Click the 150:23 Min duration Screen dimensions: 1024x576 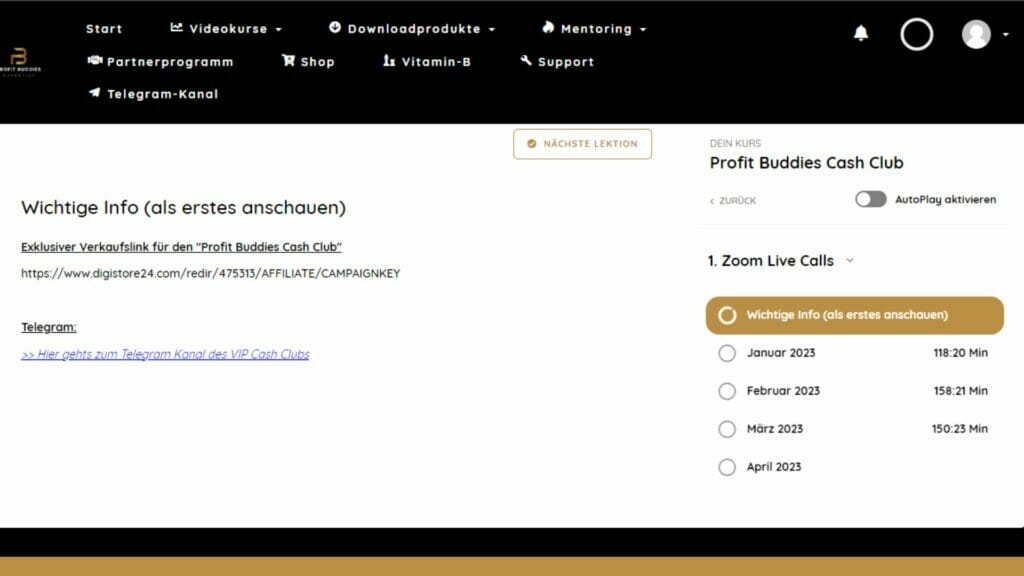tap(959, 428)
